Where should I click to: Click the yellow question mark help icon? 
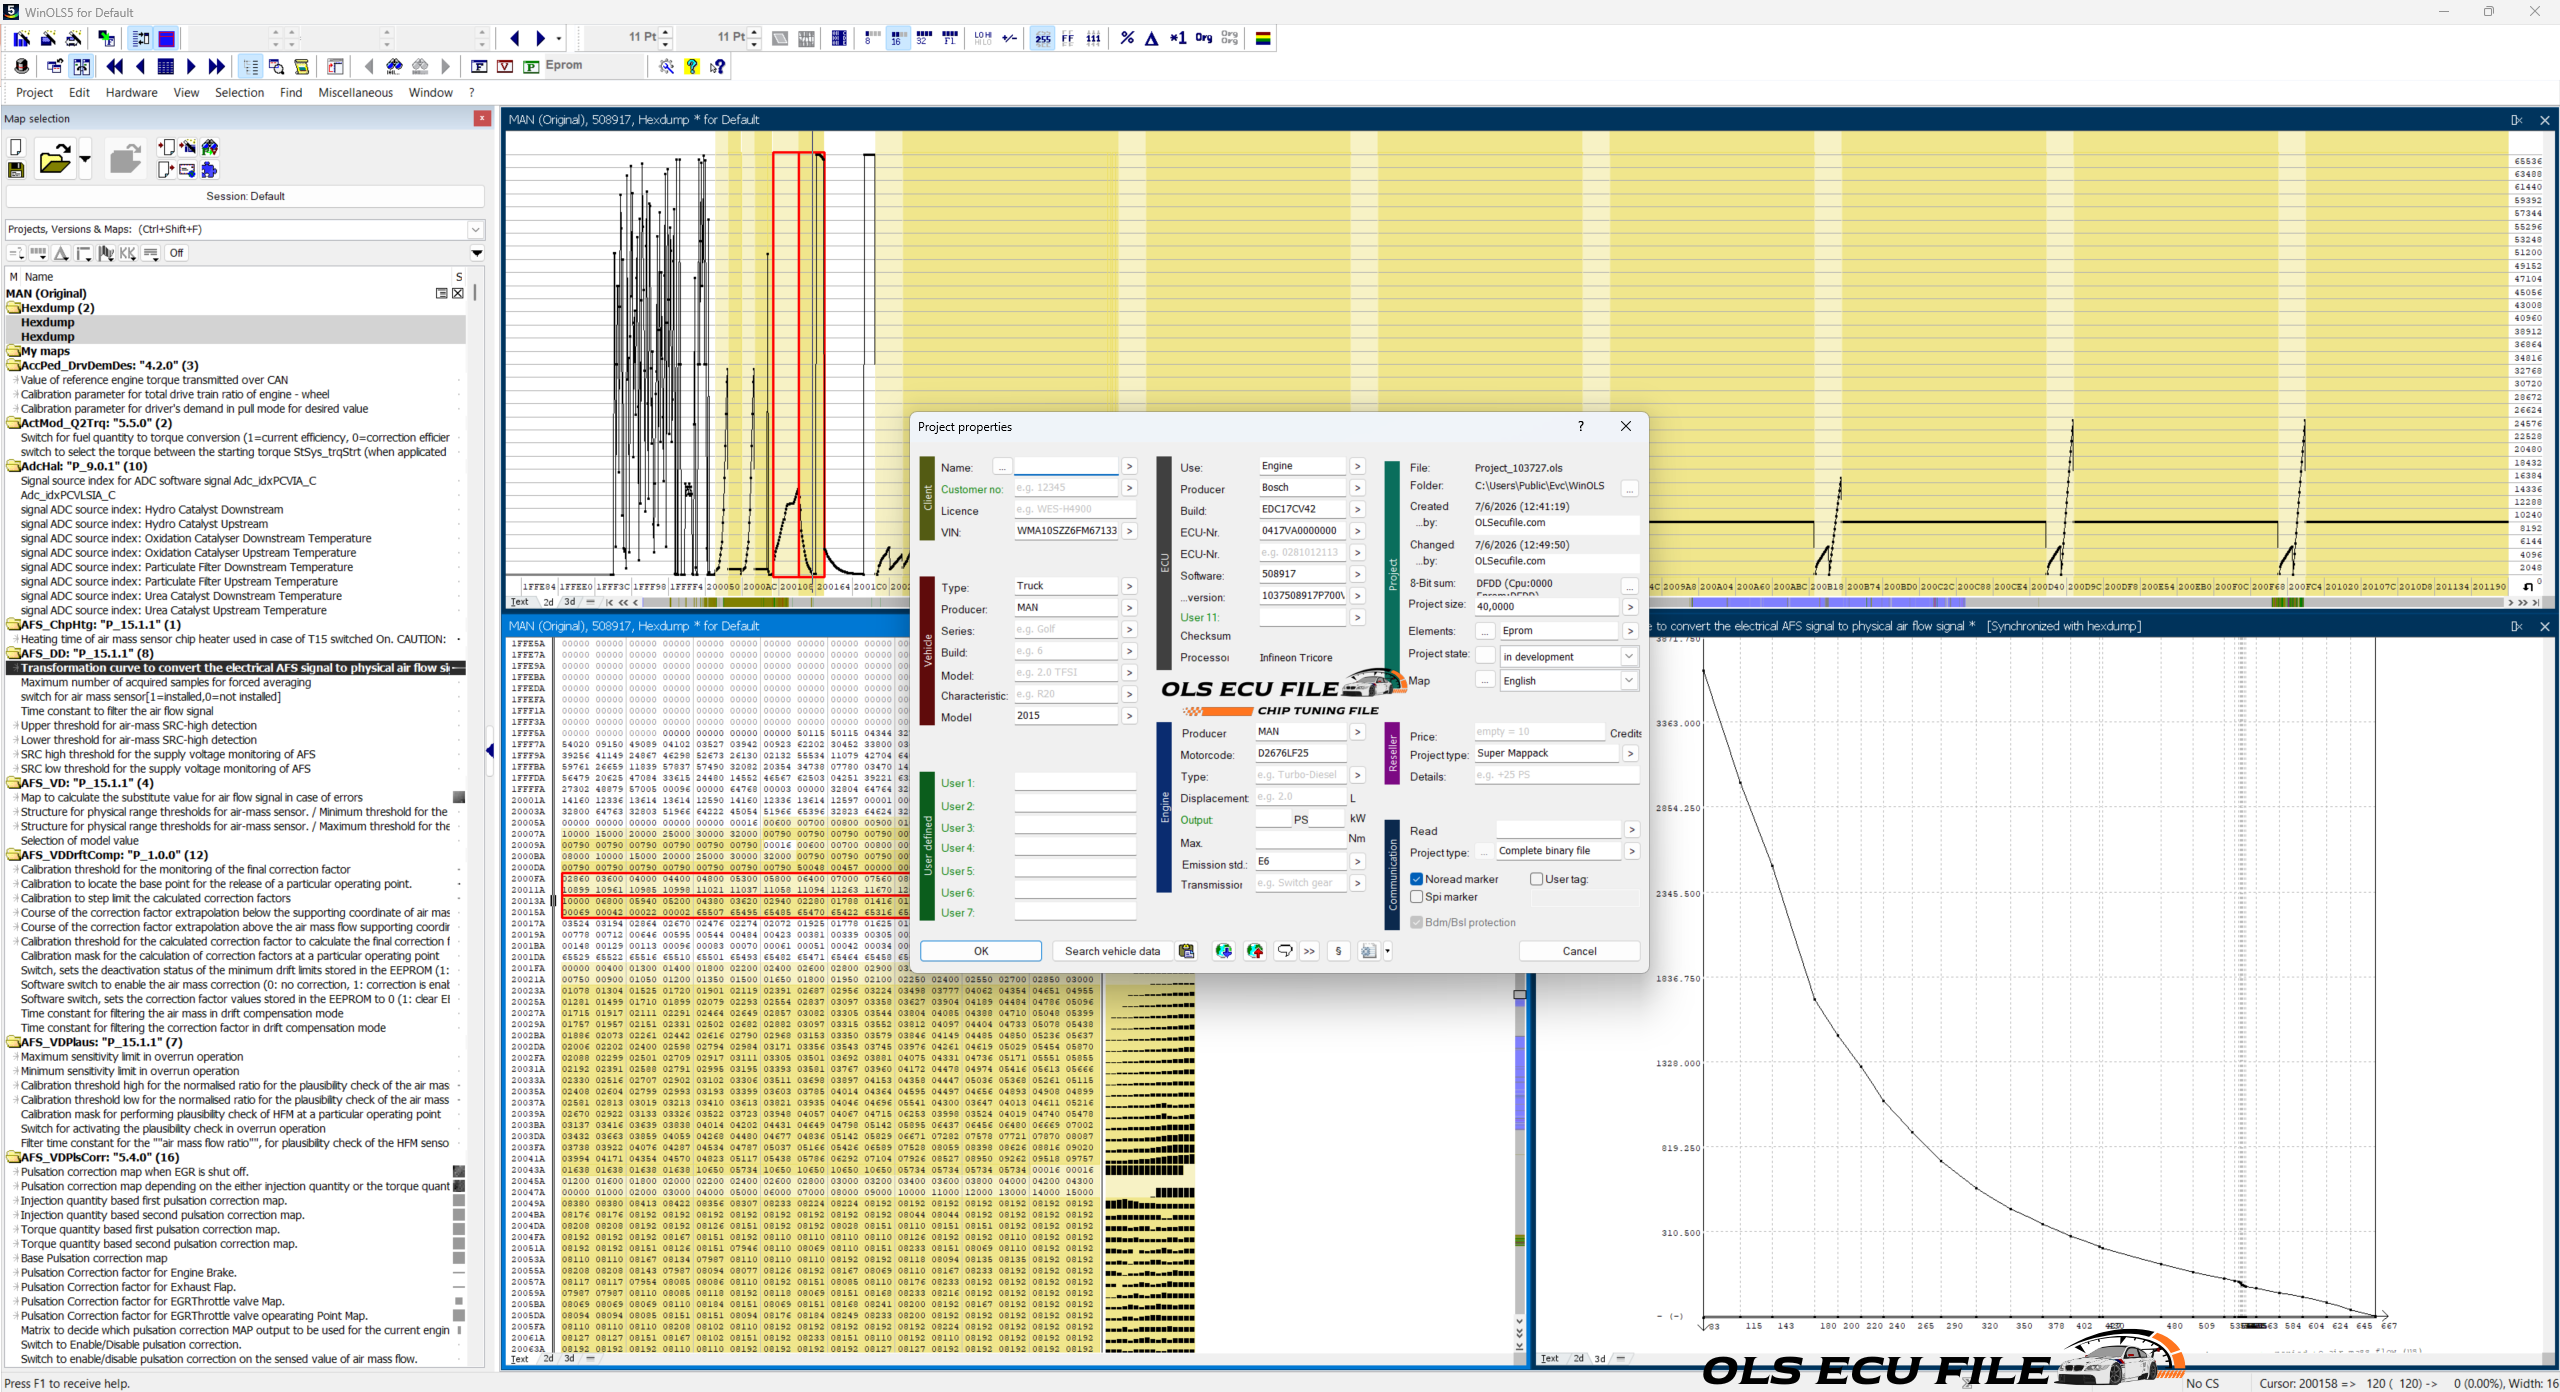[692, 66]
